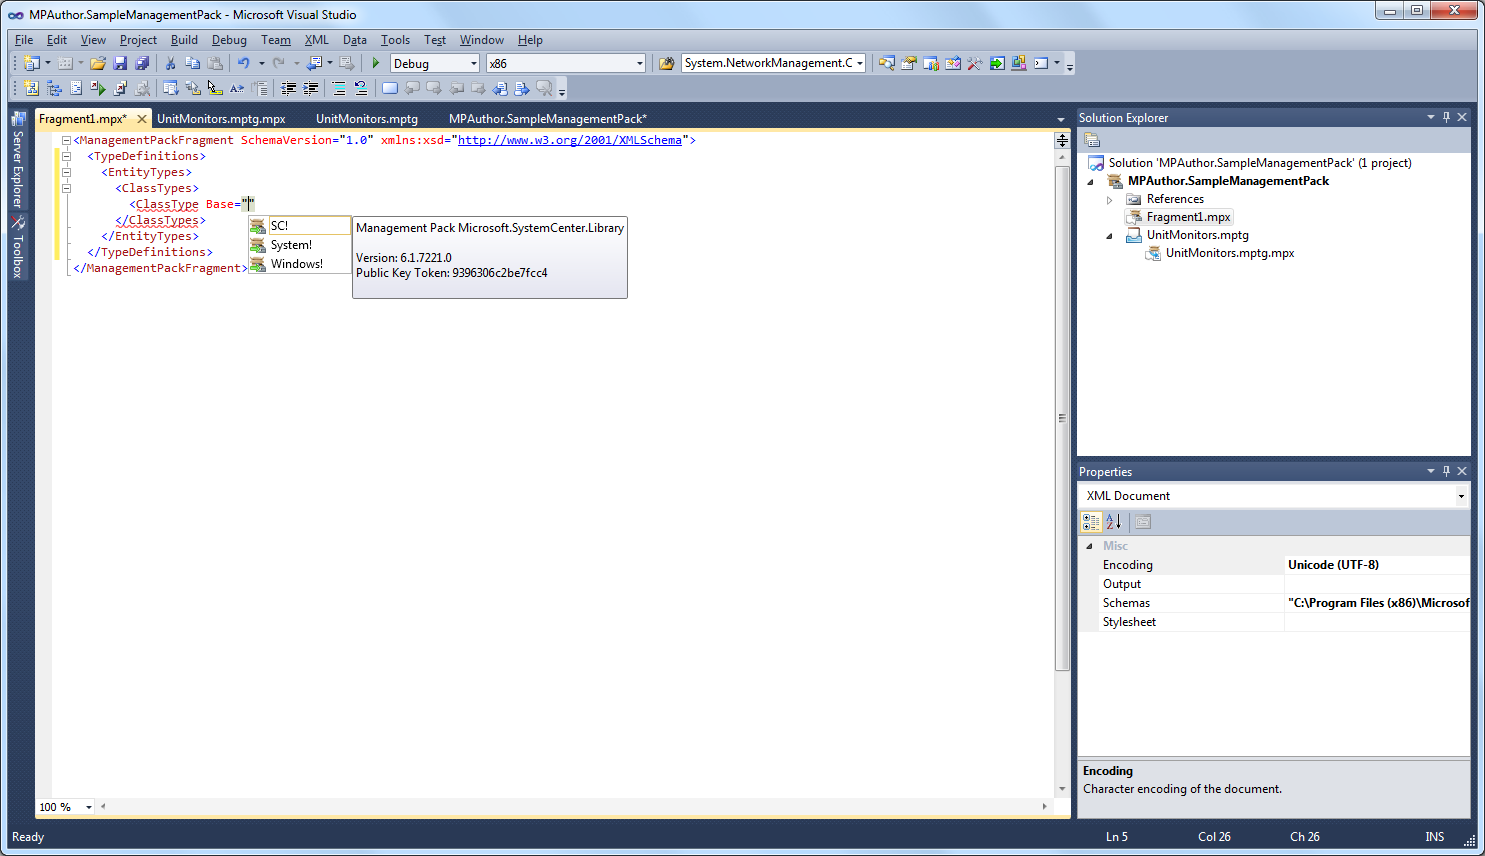The image size is (1485, 856).
Task: Open the Properties Window toolbar icon
Action: (x=909, y=63)
